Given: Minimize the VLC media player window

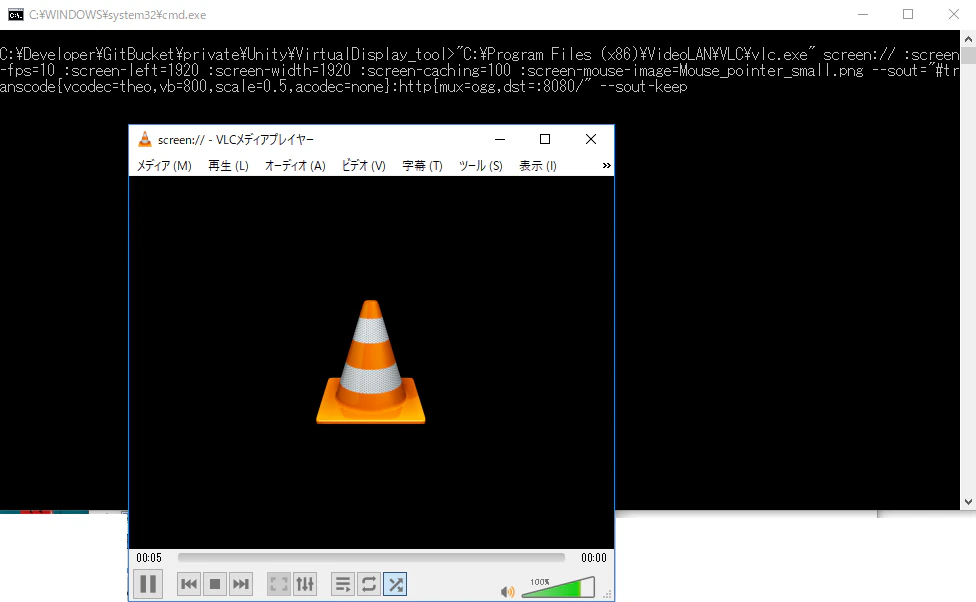Looking at the screenshot, I should (x=500, y=139).
